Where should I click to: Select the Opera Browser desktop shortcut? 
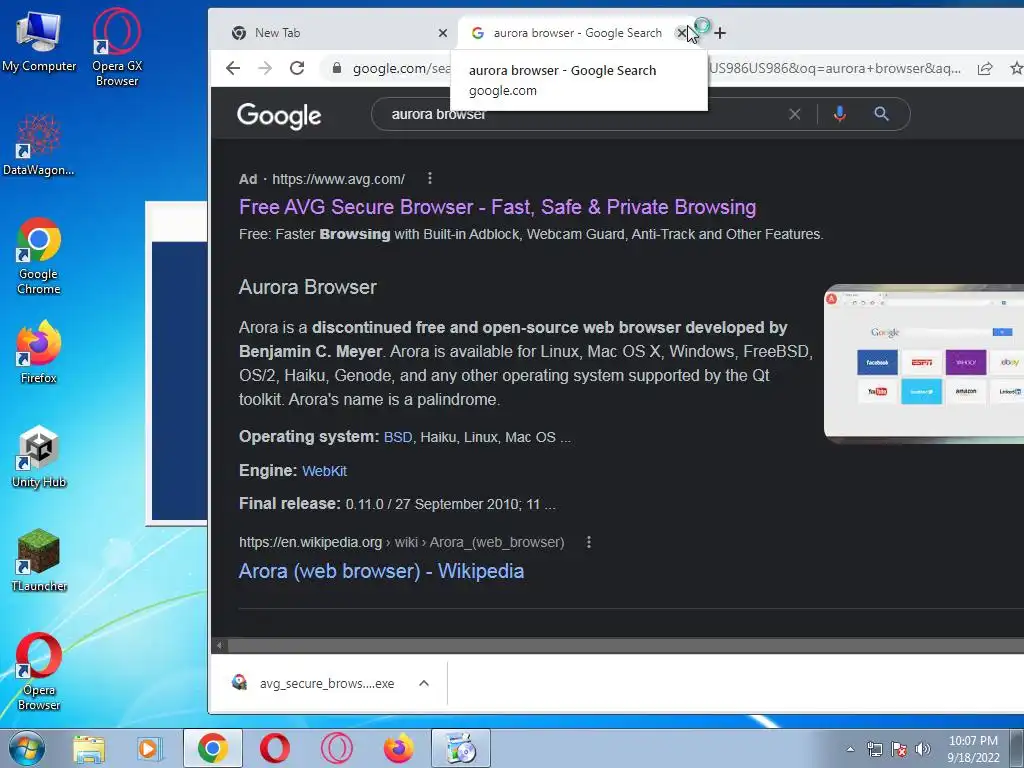[x=39, y=671]
